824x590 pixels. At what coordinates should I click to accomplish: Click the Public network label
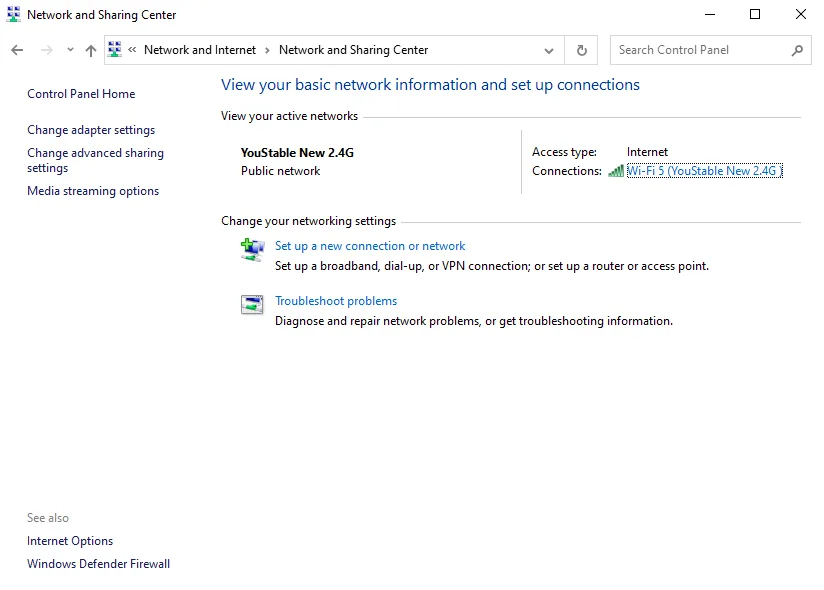click(x=280, y=171)
